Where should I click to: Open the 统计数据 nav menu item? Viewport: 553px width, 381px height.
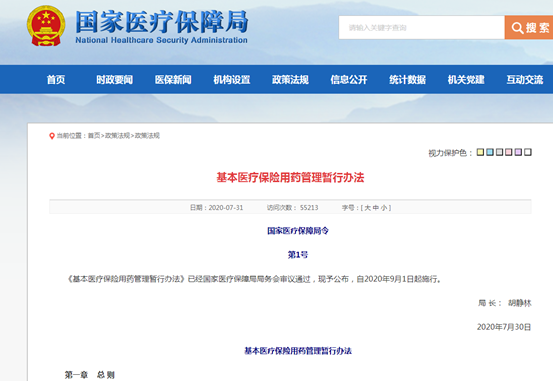[x=407, y=80]
